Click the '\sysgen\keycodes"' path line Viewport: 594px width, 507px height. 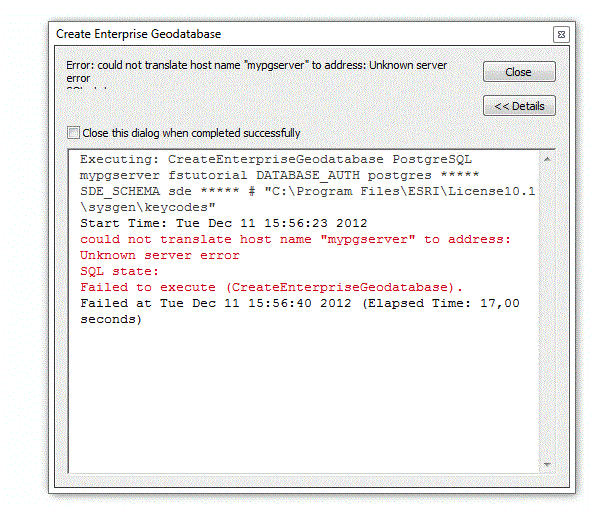click(x=148, y=207)
